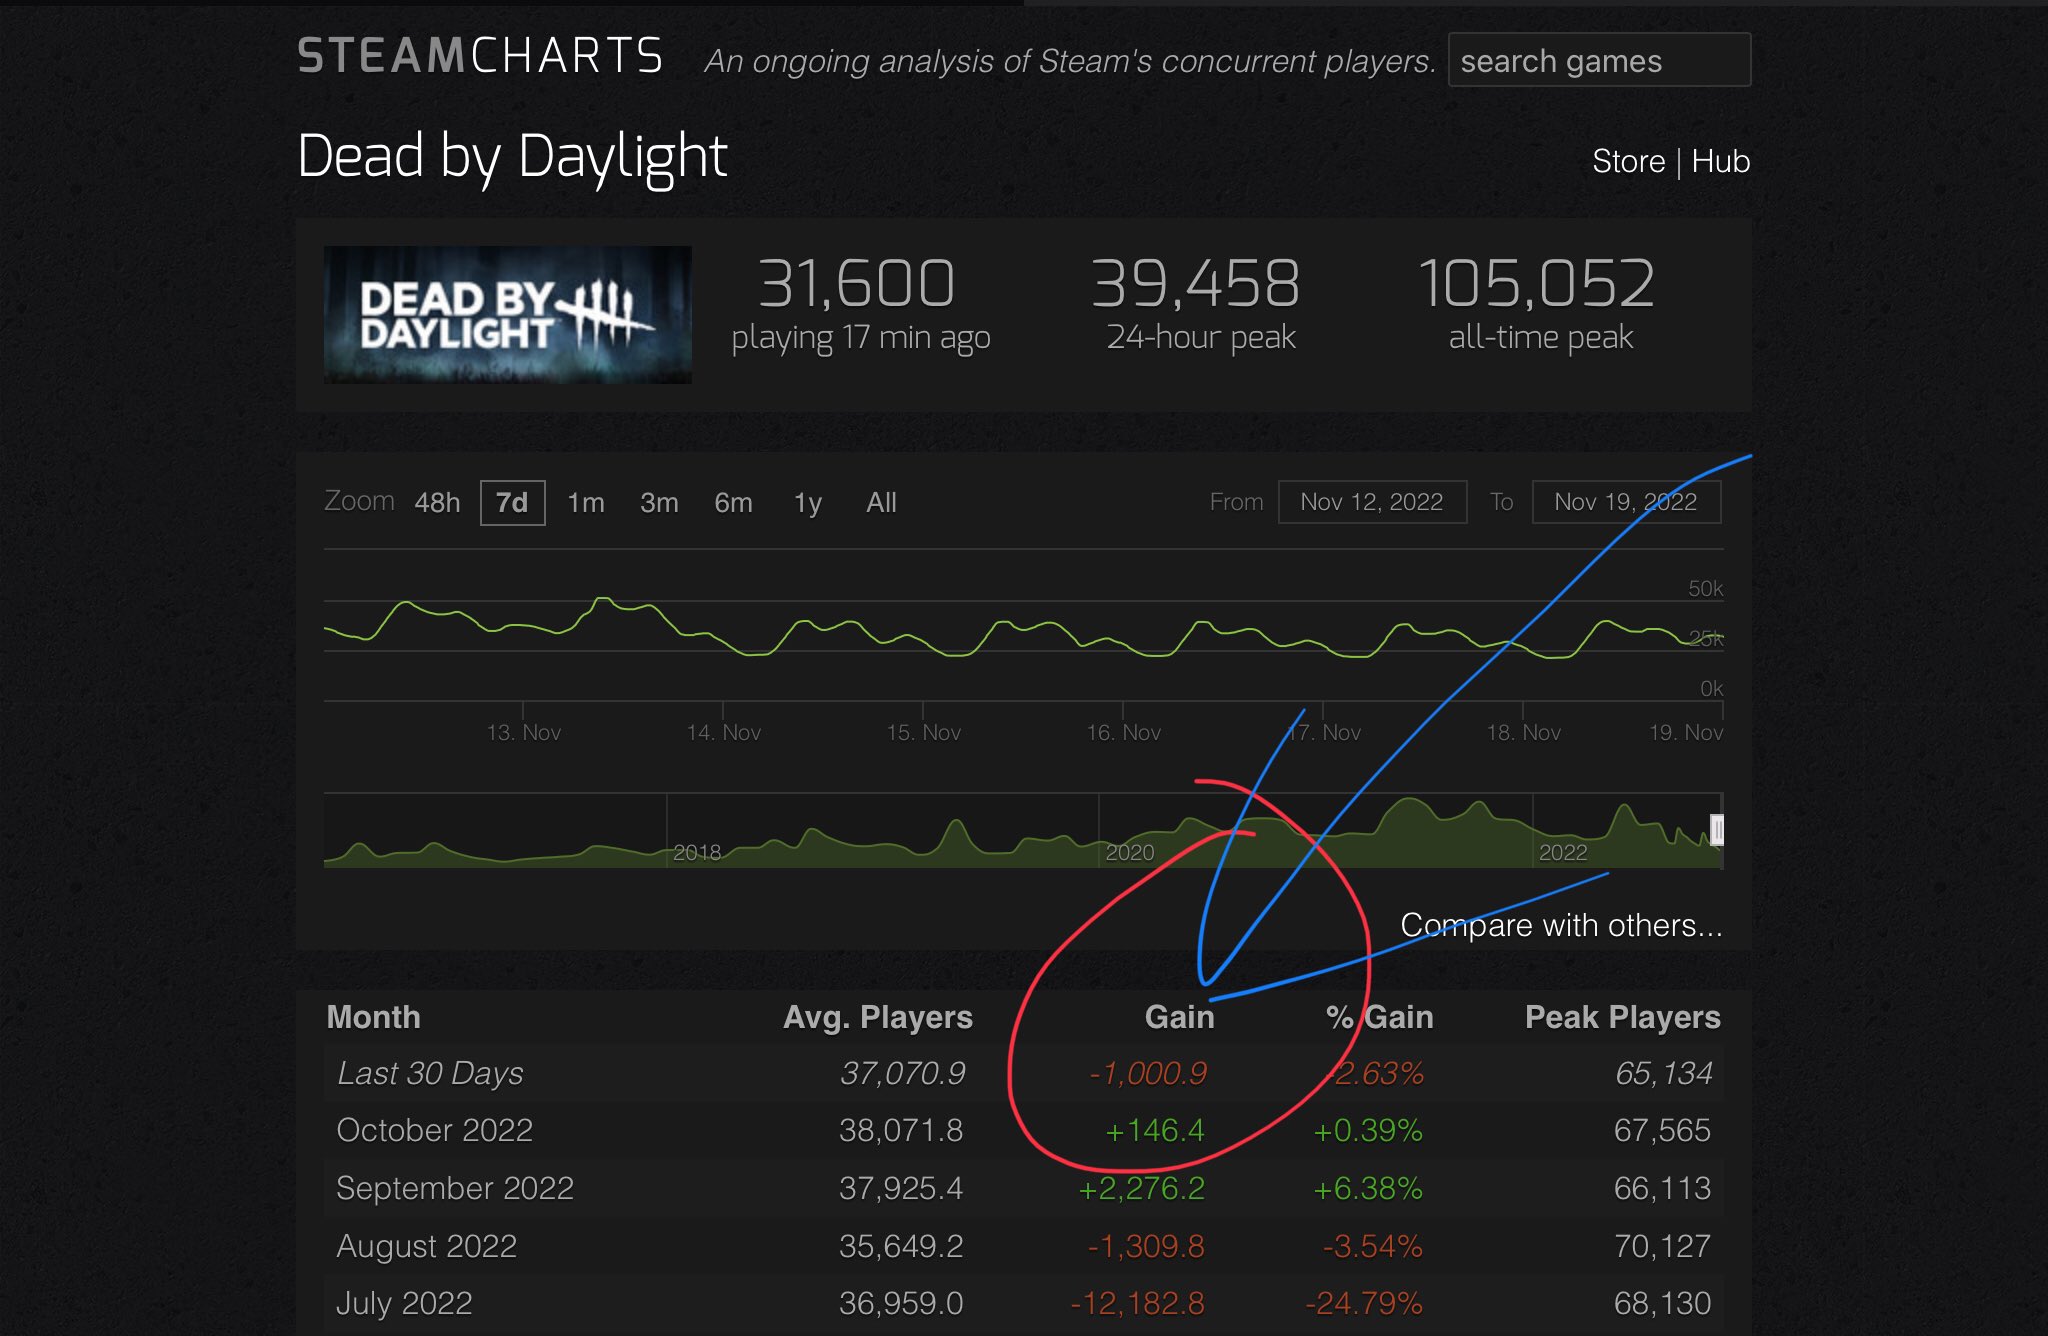
Task: Open the Store link
Action: click(1628, 161)
